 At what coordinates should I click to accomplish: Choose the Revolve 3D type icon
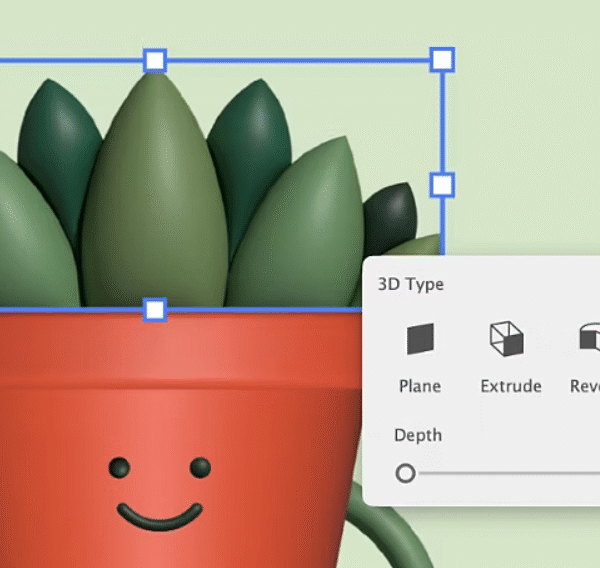coord(589,337)
